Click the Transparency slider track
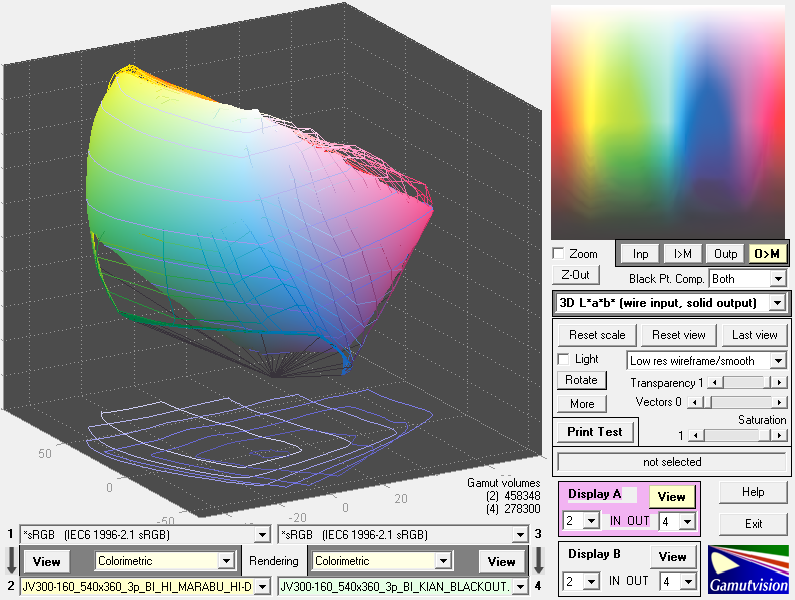The image size is (795, 600). click(747, 382)
